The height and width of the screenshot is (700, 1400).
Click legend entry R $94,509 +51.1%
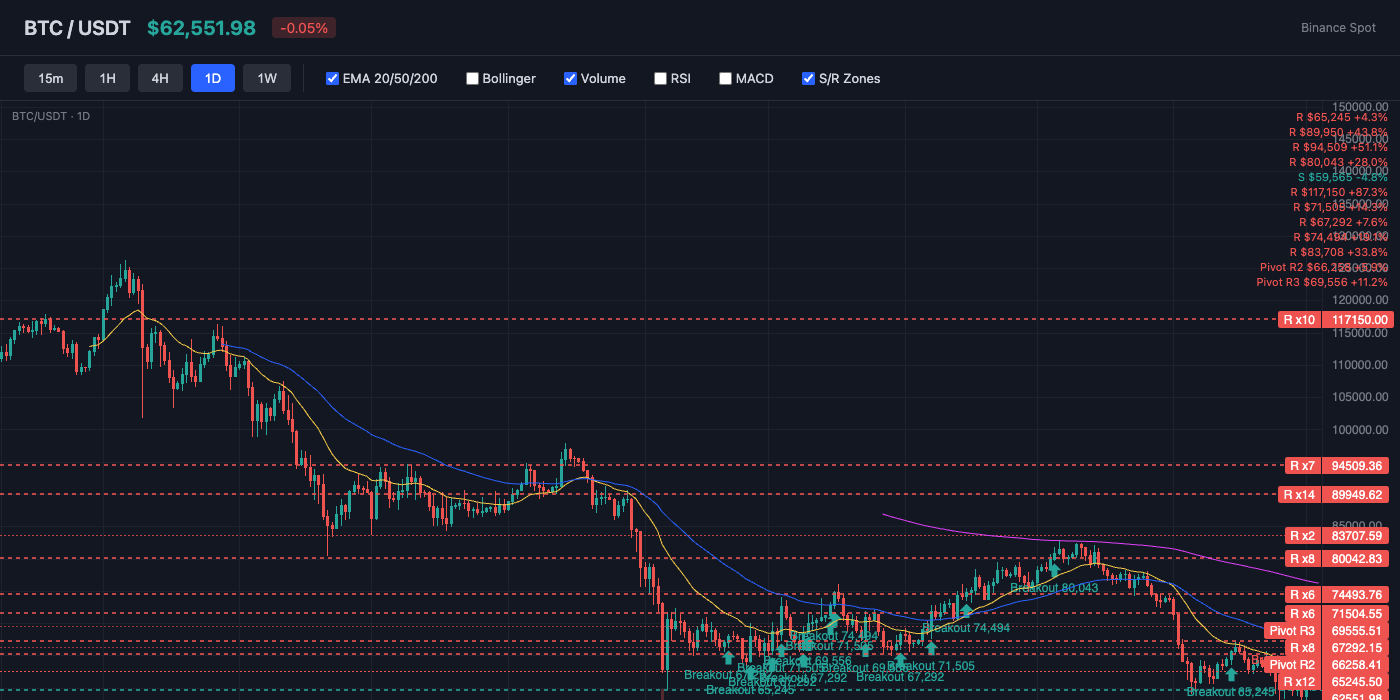[x=1338, y=147]
